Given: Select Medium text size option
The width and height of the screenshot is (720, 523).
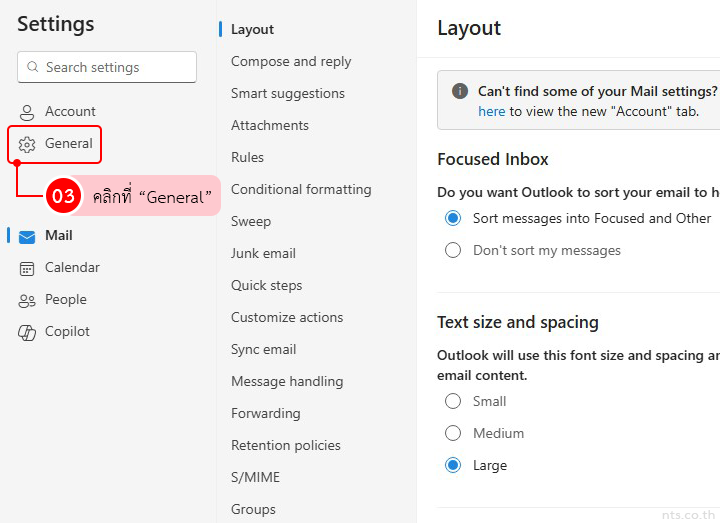Looking at the screenshot, I should [453, 433].
